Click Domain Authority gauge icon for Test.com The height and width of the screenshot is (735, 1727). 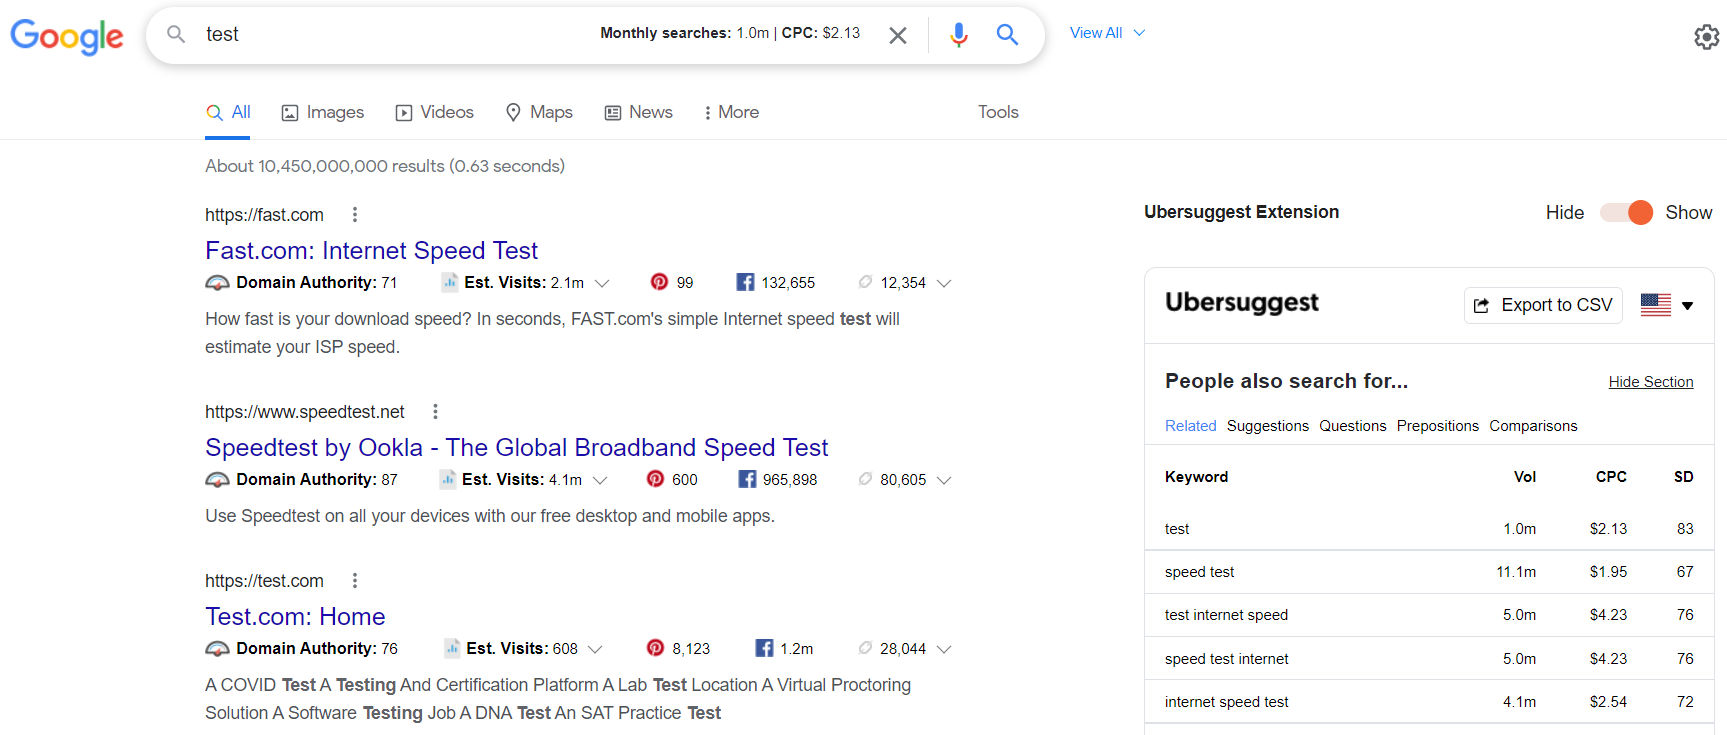(217, 649)
